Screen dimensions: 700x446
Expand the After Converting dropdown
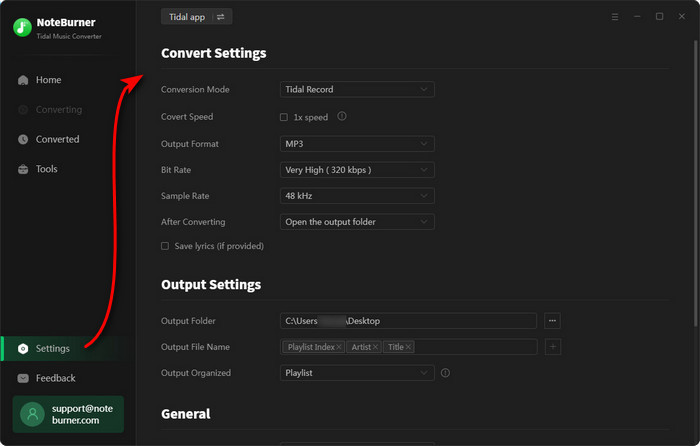coord(357,222)
